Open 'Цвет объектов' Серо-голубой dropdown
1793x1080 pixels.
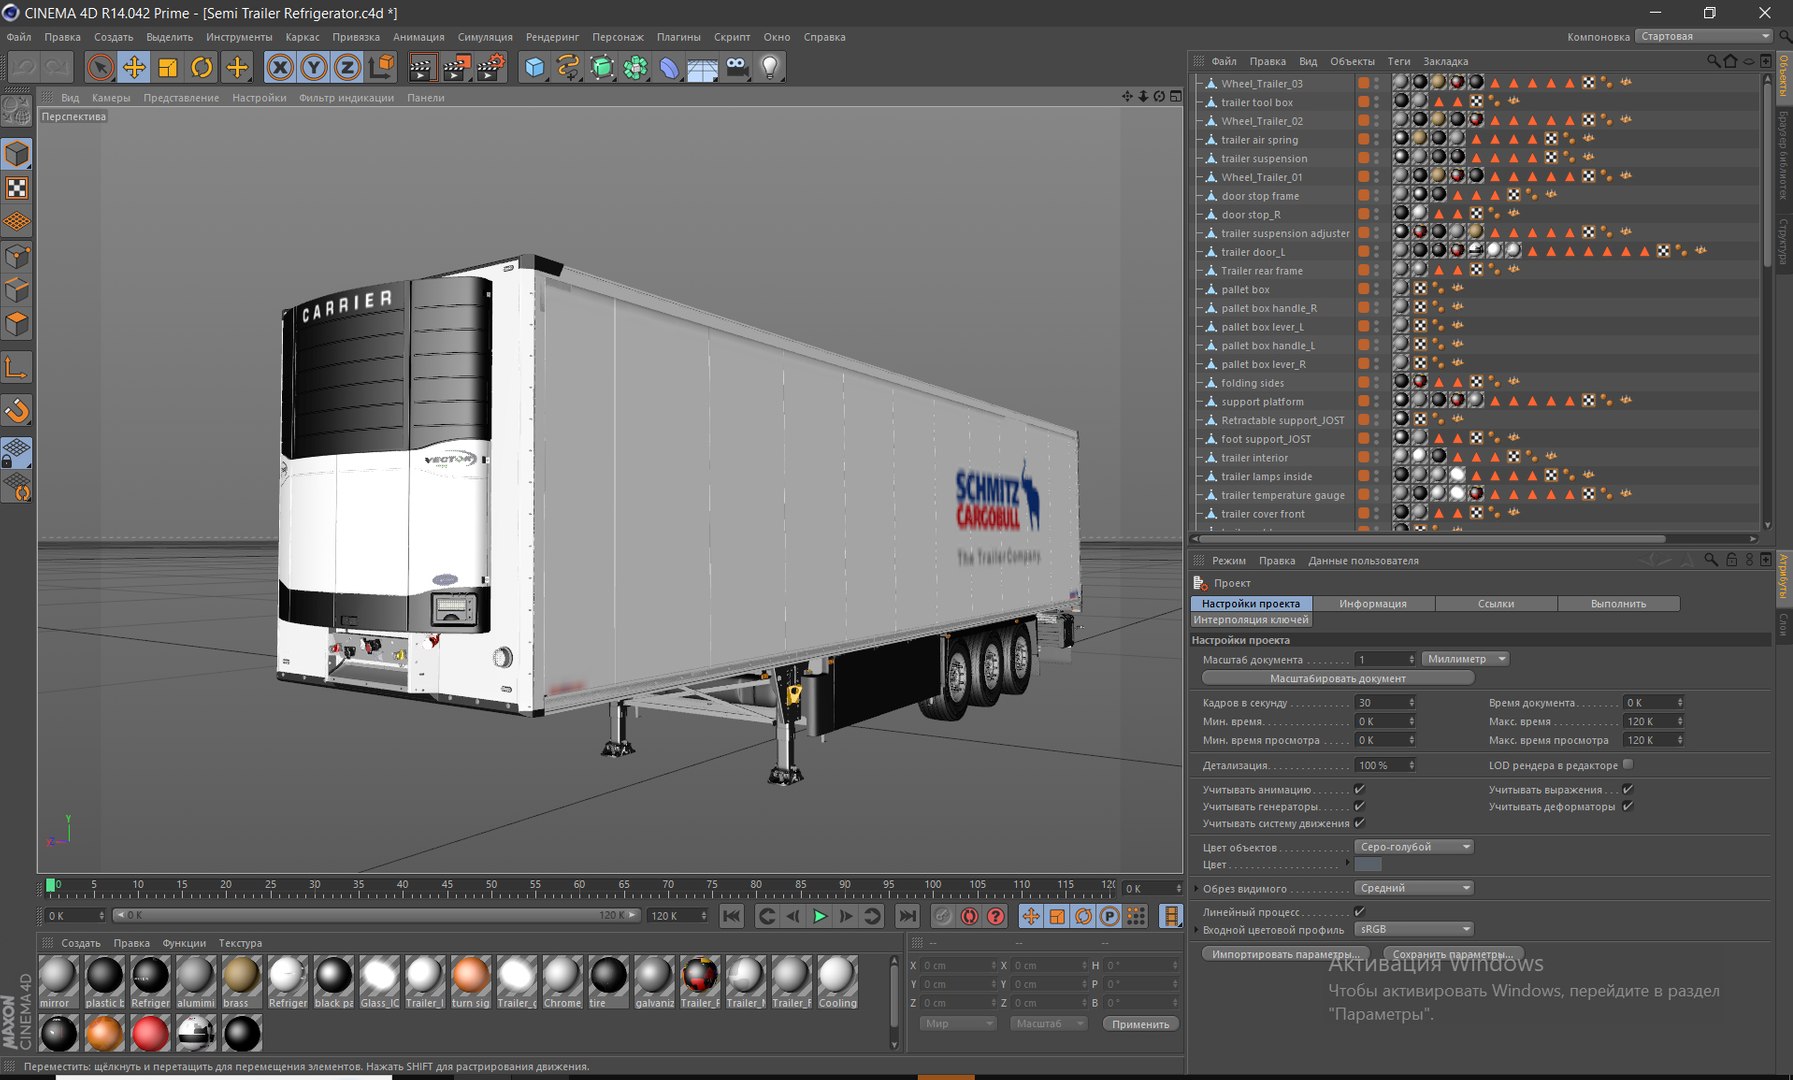click(1415, 847)
